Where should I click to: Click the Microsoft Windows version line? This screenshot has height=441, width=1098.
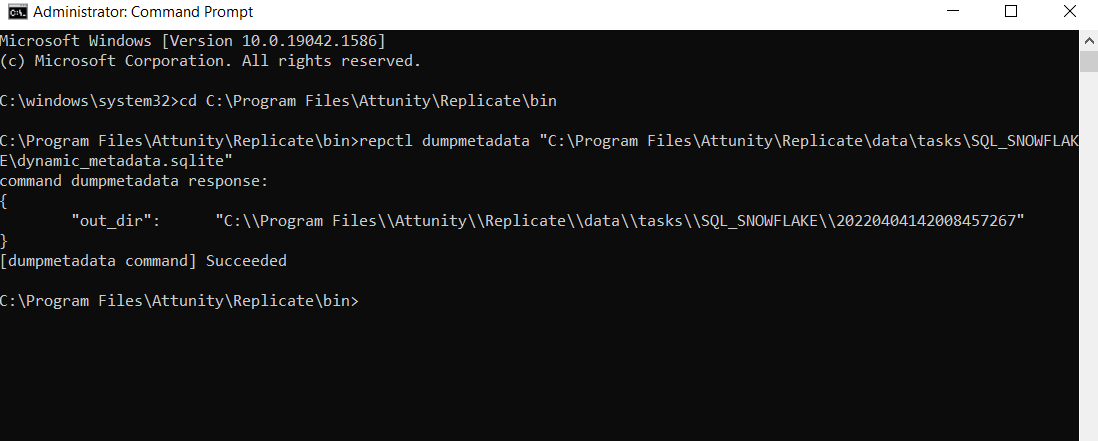(193, 41)
